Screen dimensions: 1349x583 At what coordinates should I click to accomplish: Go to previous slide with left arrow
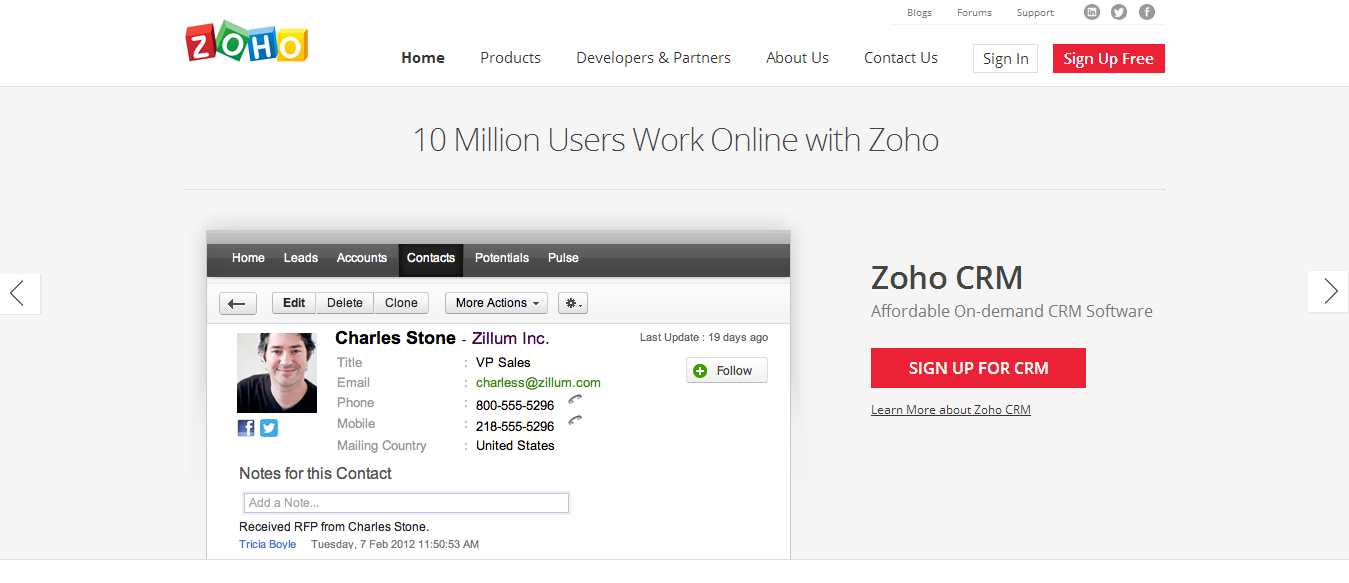19,292
